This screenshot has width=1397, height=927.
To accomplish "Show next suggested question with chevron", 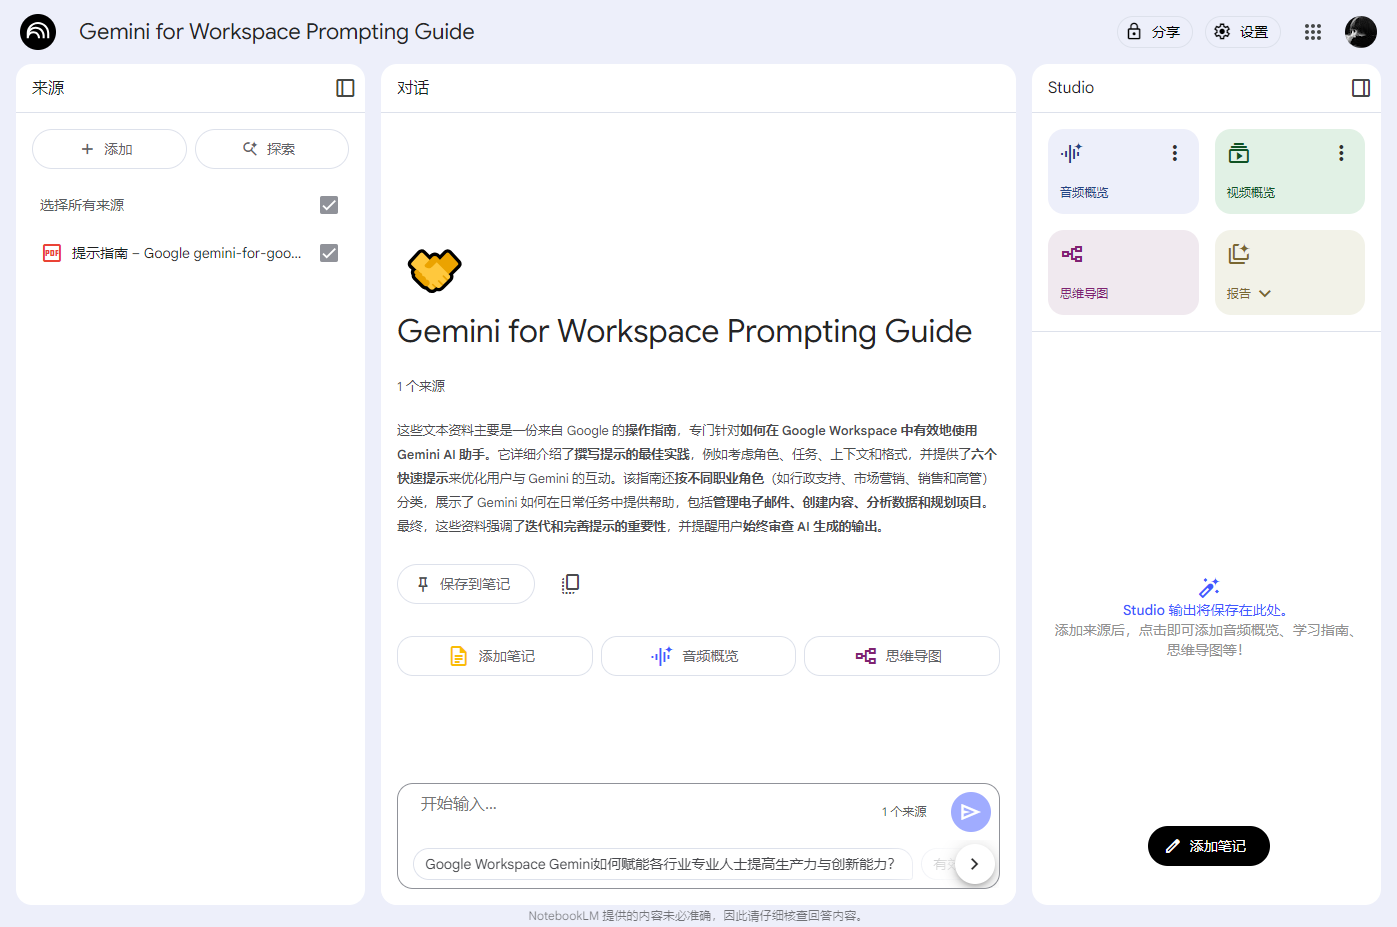I will point(974,864).
